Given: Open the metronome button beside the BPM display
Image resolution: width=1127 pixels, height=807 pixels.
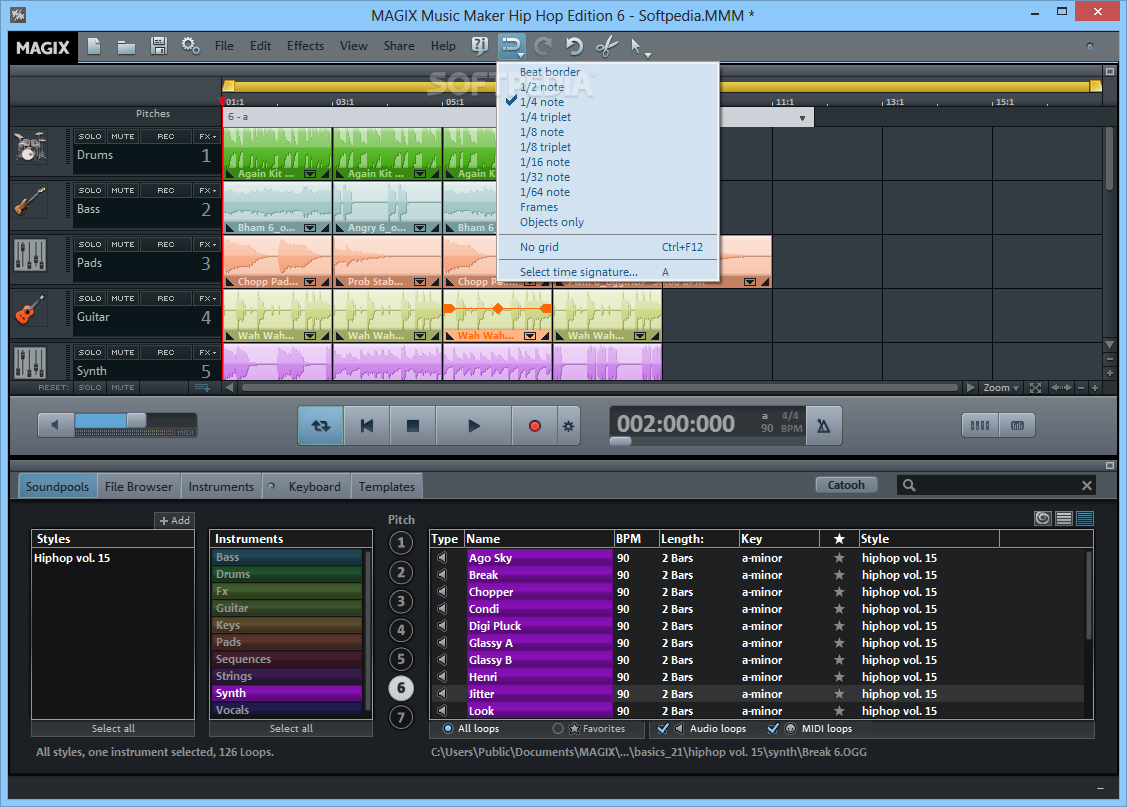Looking at the screenshot, I should (824, 426).
